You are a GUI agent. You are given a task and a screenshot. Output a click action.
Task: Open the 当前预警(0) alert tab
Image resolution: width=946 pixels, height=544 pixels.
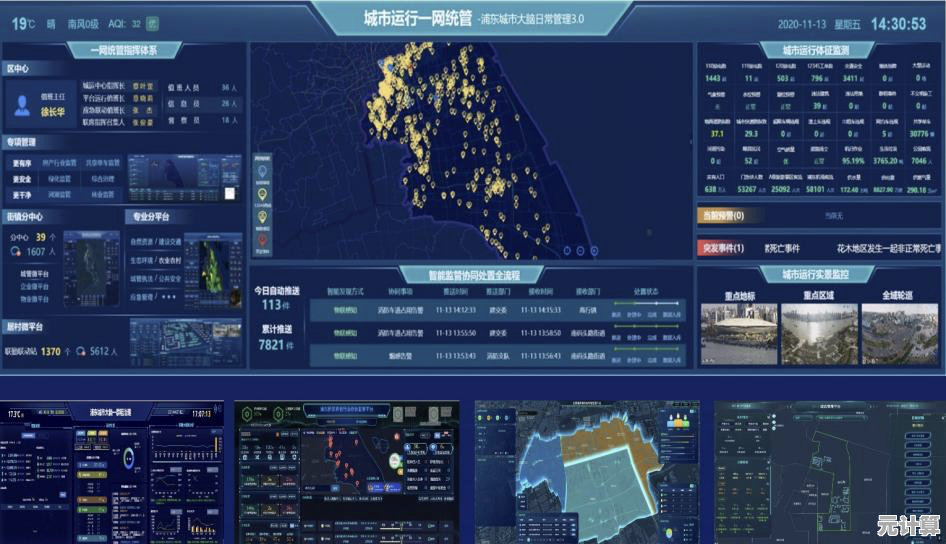[720, 215]
